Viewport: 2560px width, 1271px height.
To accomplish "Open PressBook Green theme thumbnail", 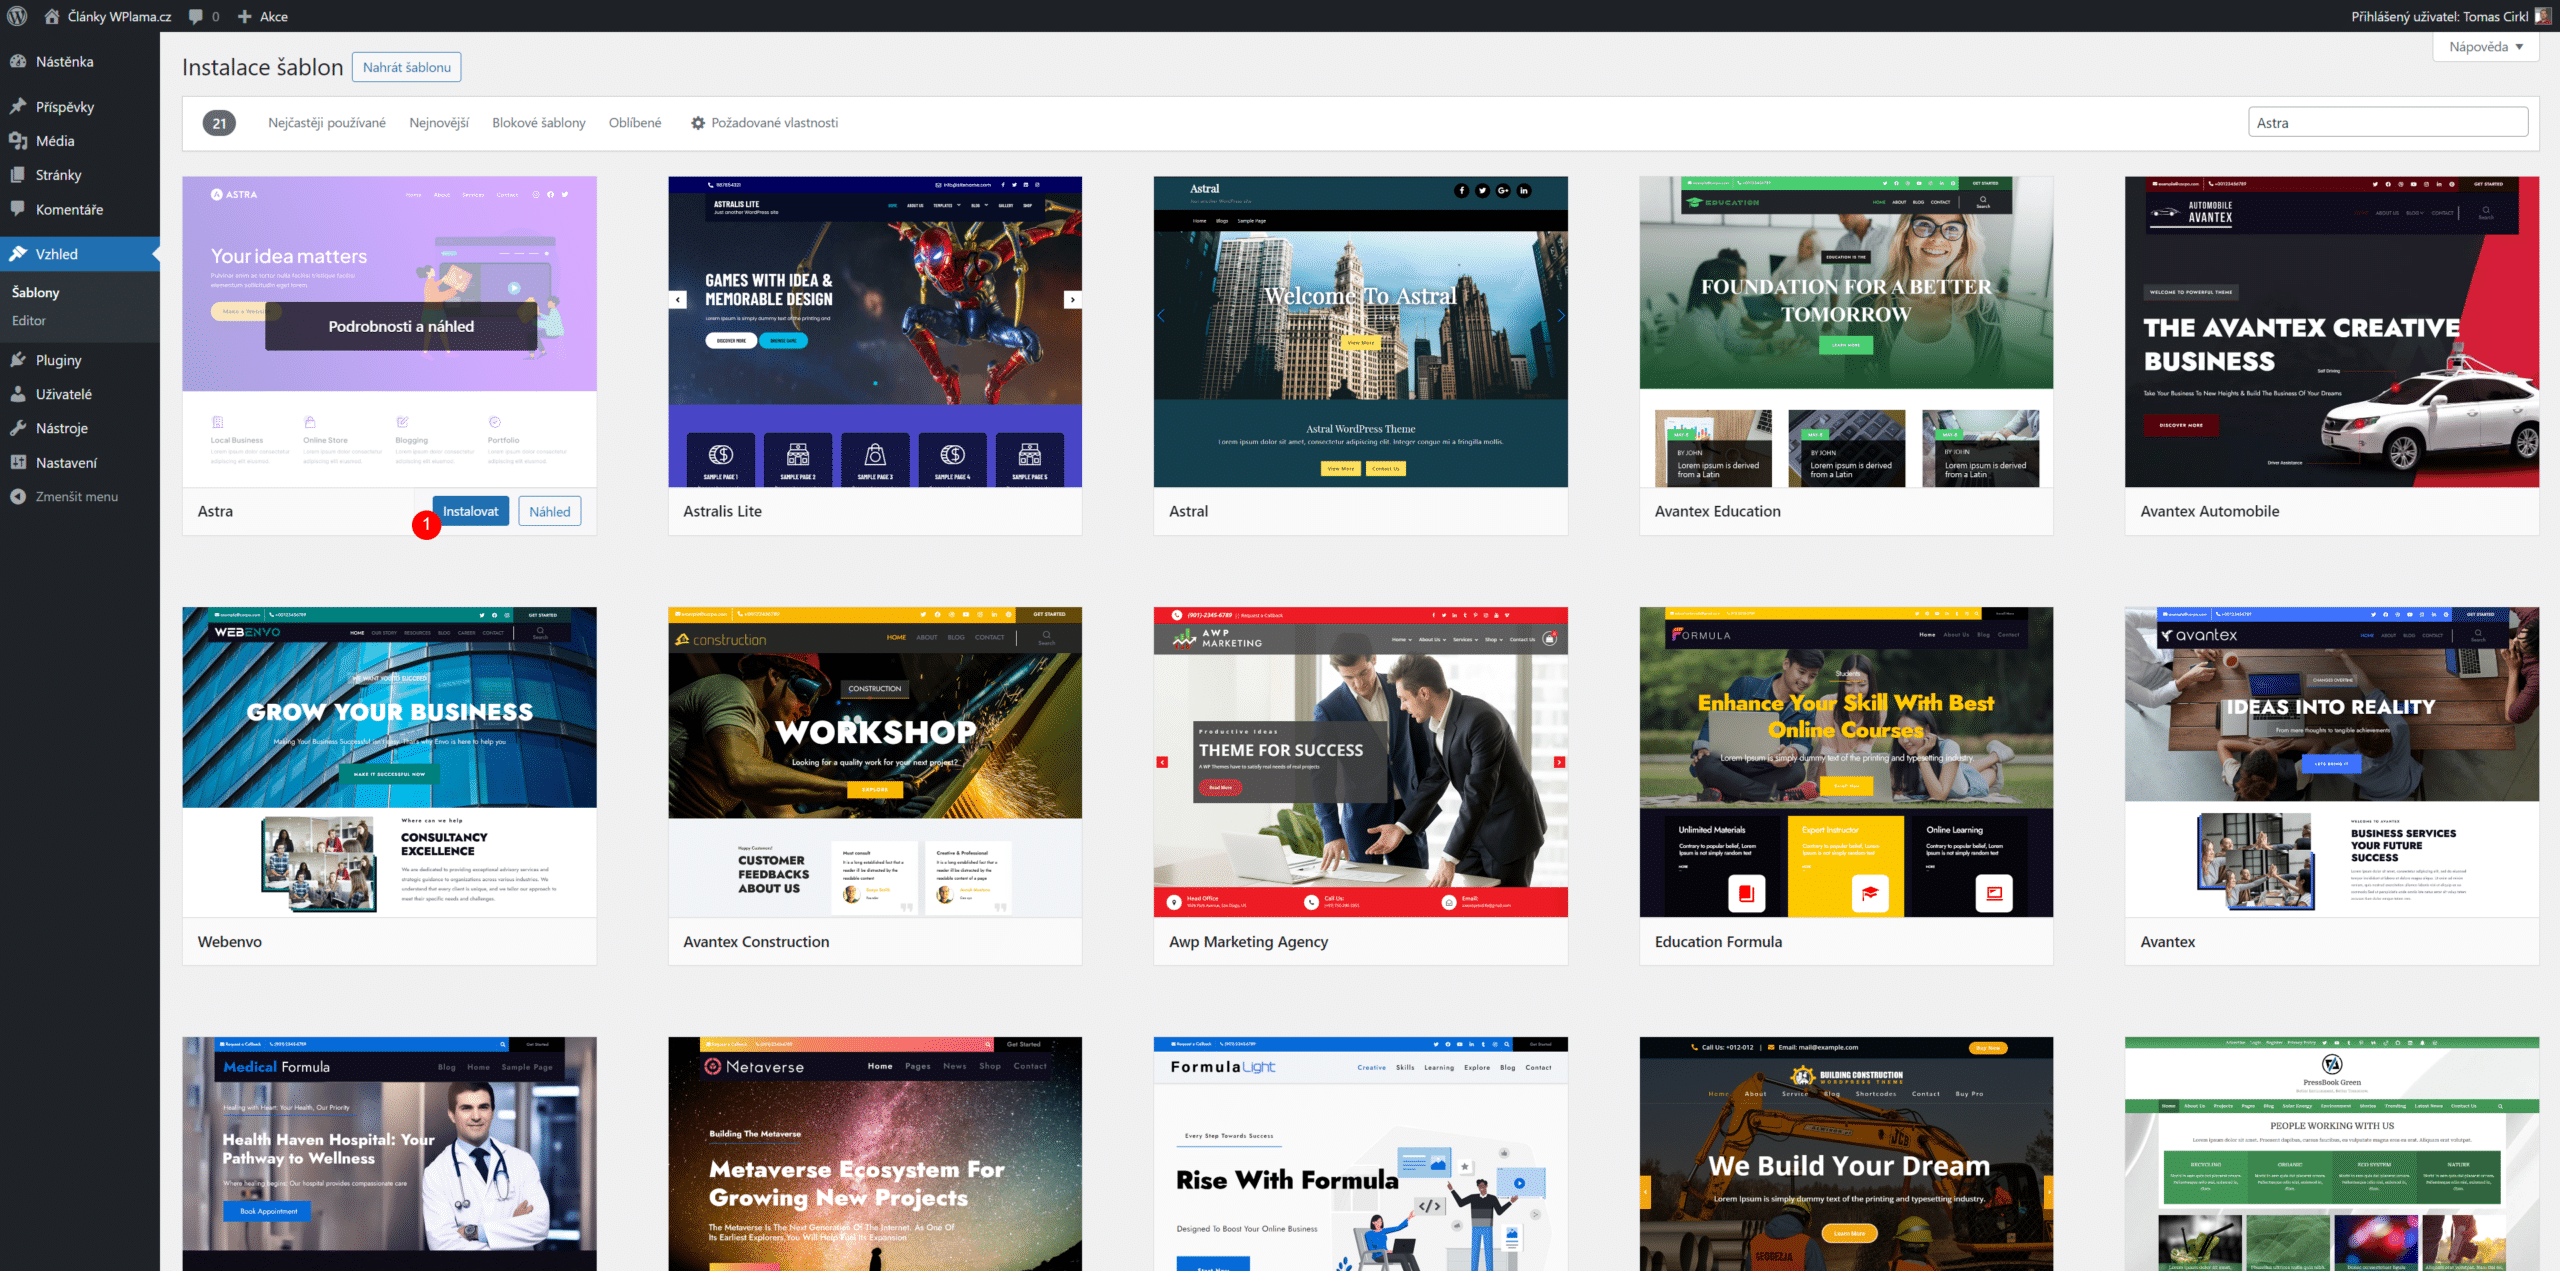I will coord(2332,1154).
